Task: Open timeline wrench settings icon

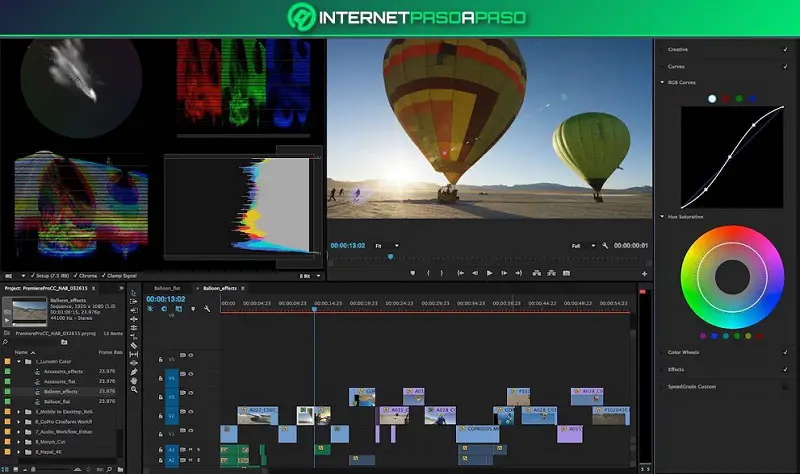Action: point(206,309)
